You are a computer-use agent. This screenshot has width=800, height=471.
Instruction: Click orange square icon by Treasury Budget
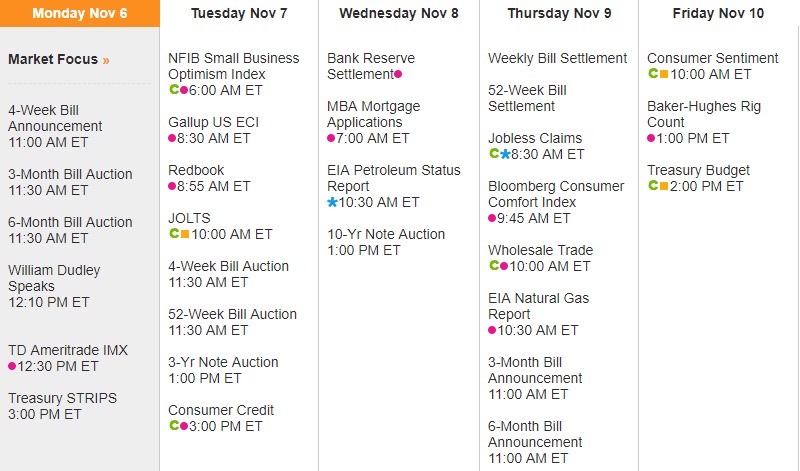(664, 186)
